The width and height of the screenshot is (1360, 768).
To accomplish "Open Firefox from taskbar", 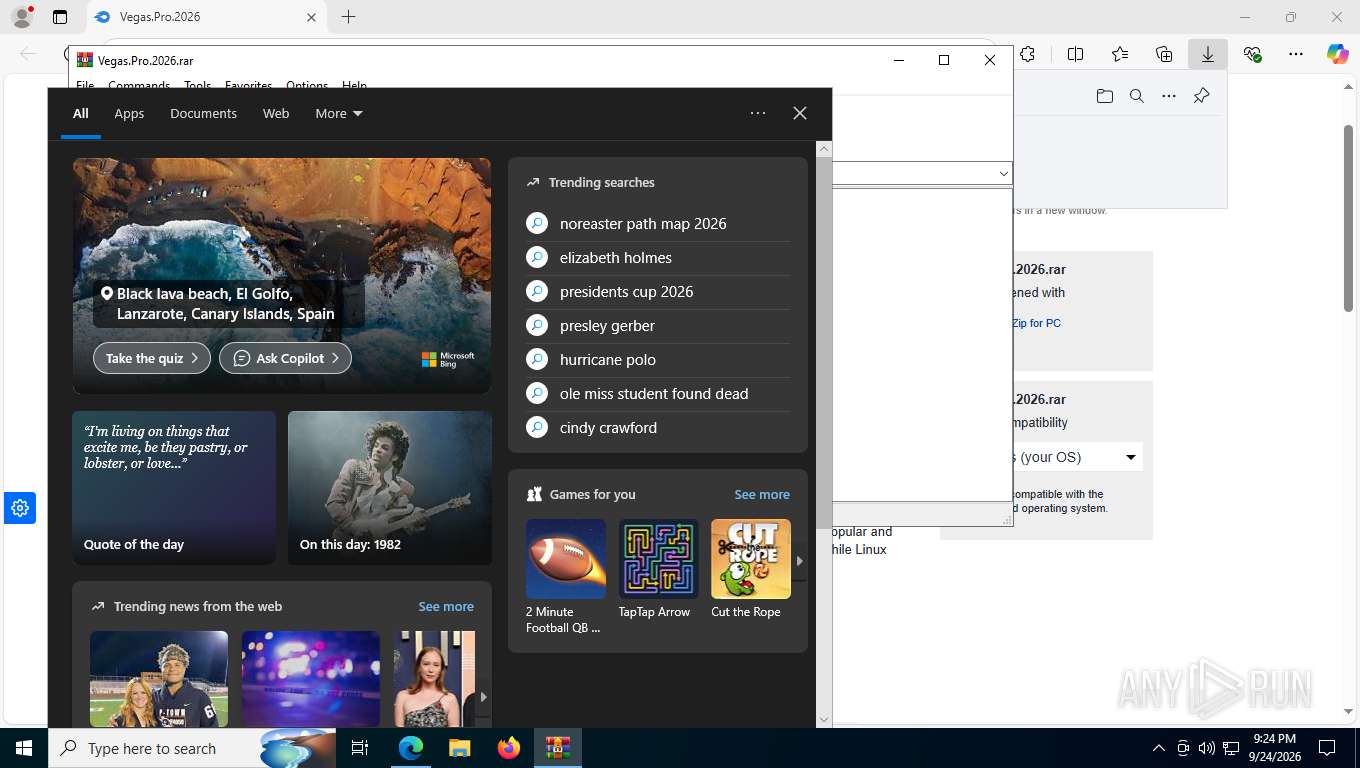I will pyautogui.click(x=508, y=748).
